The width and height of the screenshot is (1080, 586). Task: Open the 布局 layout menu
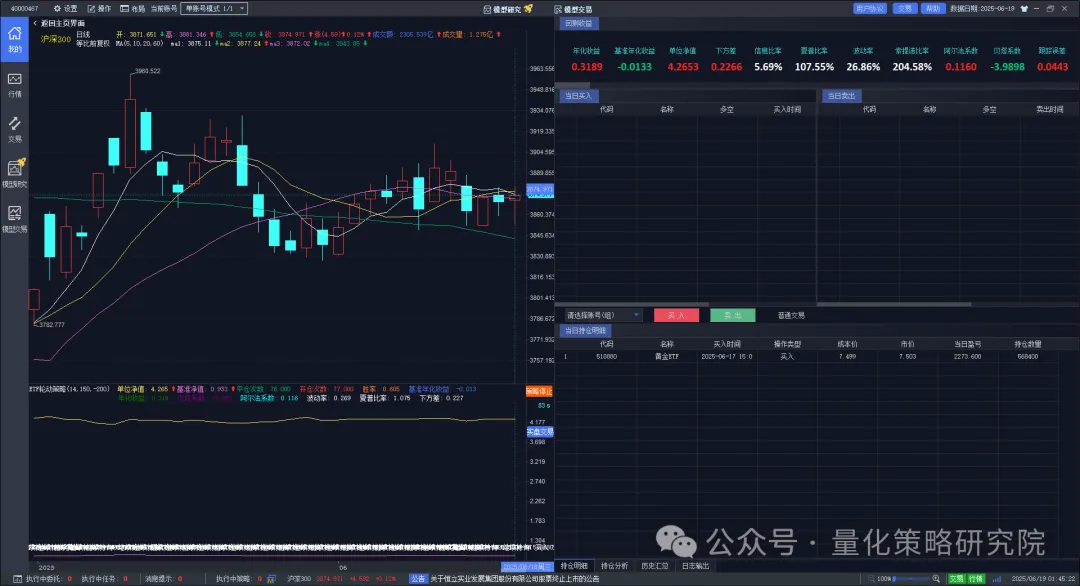[x=132, y=8]
